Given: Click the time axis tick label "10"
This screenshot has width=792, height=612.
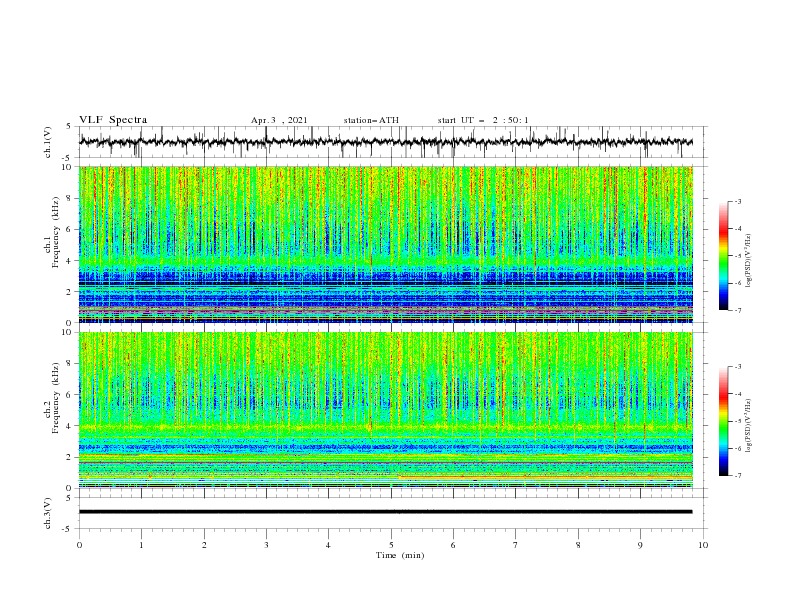Looking at the screenshot, I should [703, 545].
